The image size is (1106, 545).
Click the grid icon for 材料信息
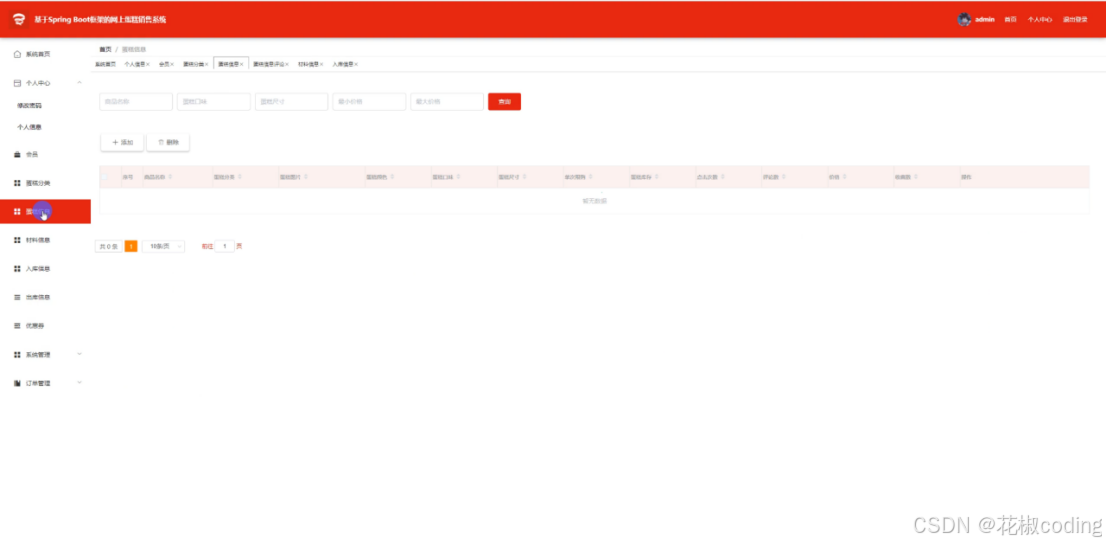tap(18, 240)
